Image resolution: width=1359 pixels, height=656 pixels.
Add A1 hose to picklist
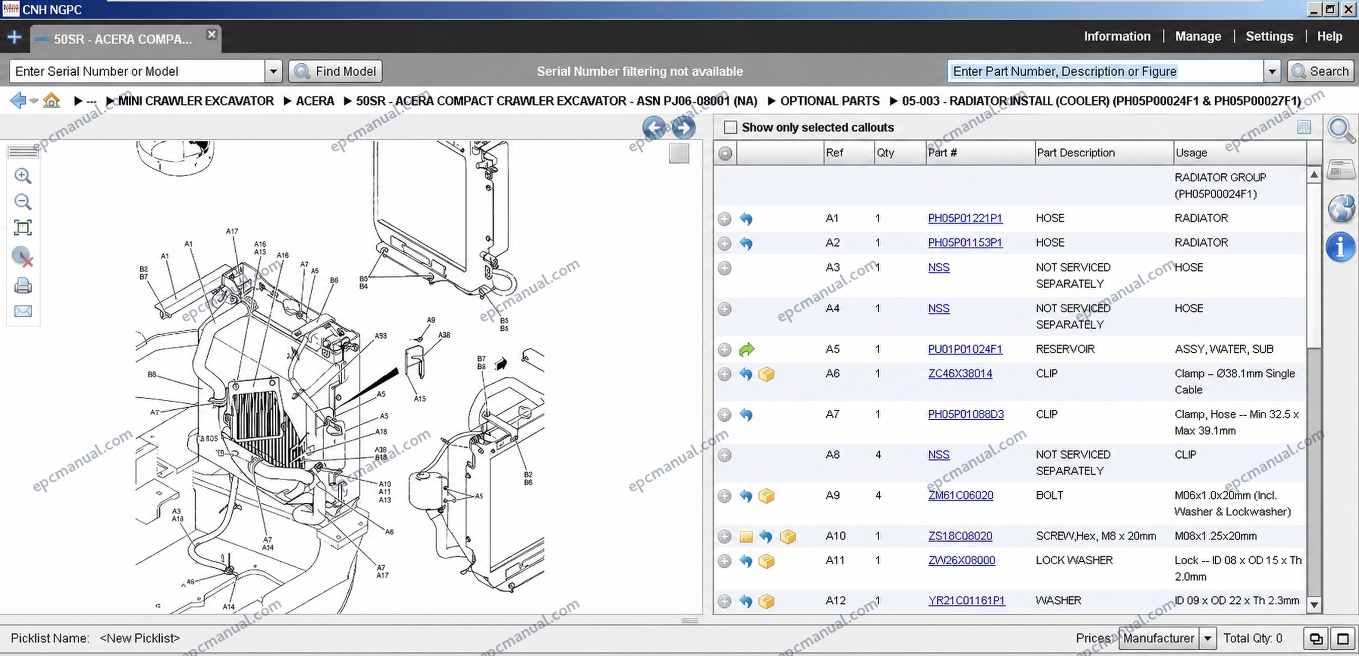(x=725, y=219)
